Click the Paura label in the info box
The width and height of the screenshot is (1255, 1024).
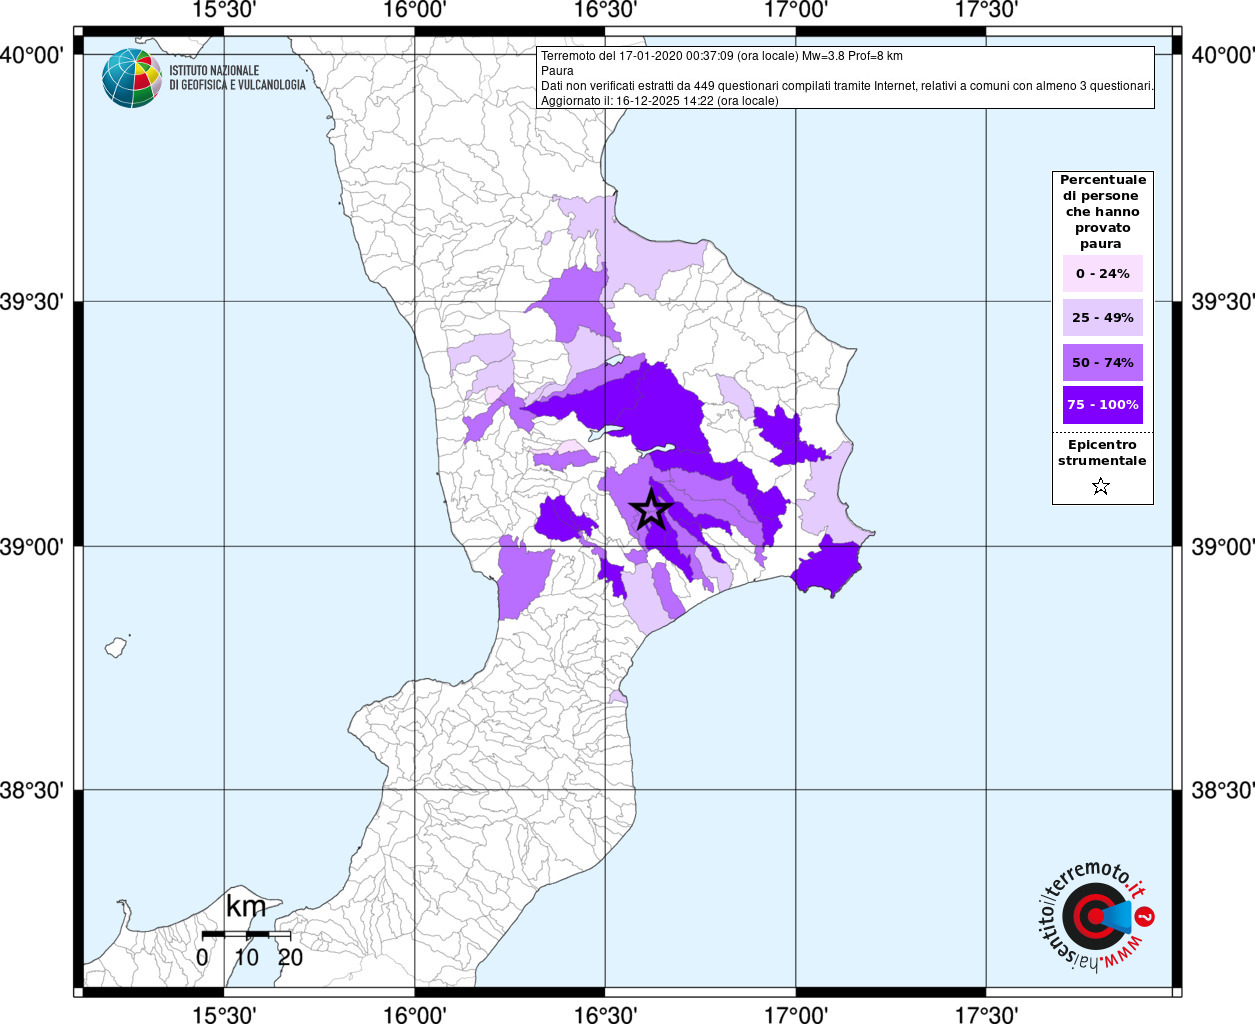[x=557, y=71]
